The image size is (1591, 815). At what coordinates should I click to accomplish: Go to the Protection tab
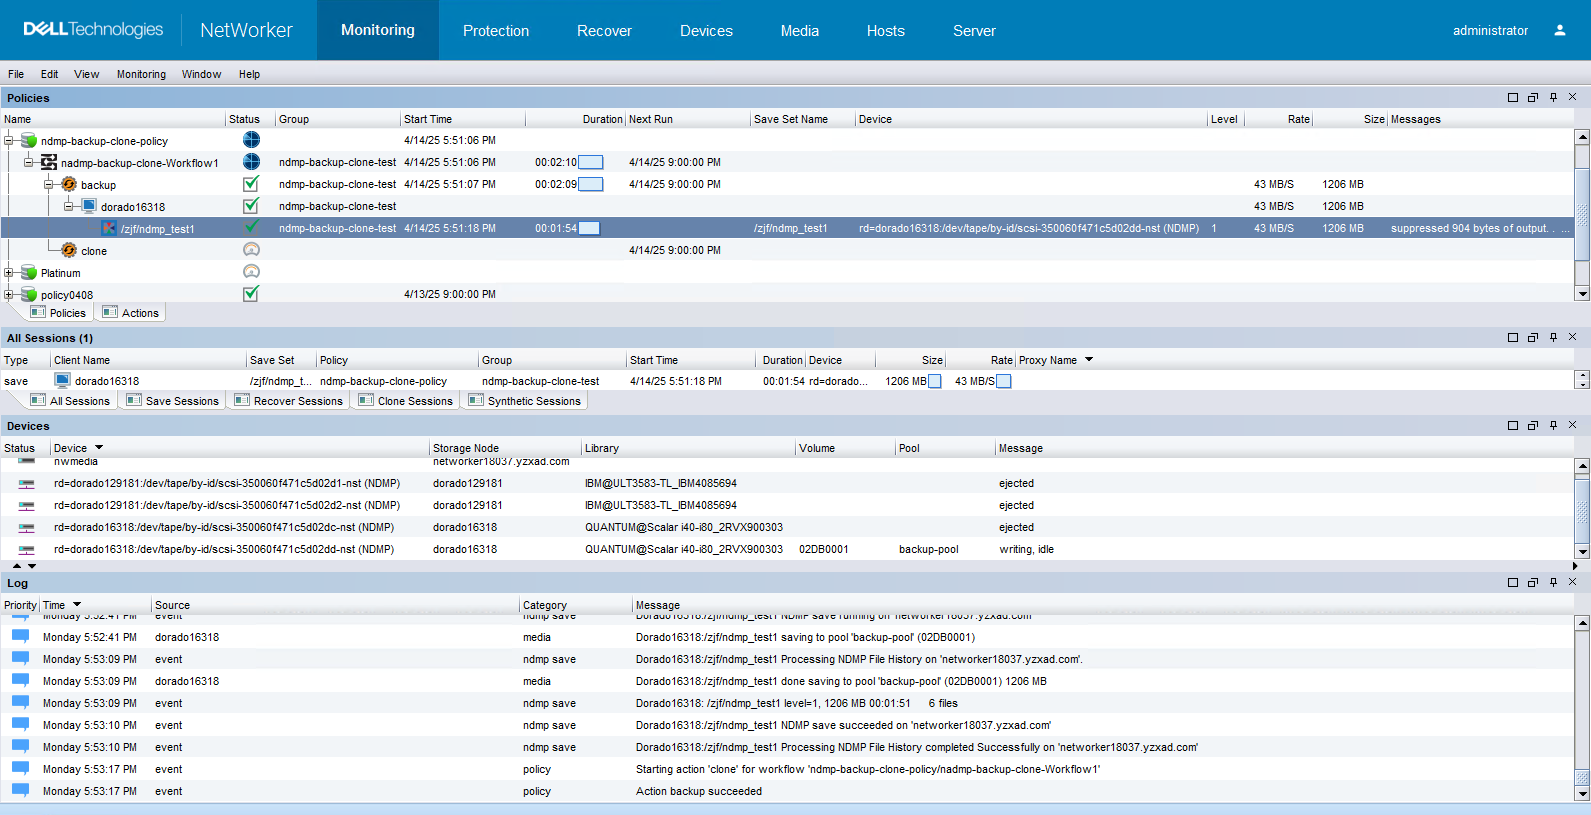pos(496,30)
